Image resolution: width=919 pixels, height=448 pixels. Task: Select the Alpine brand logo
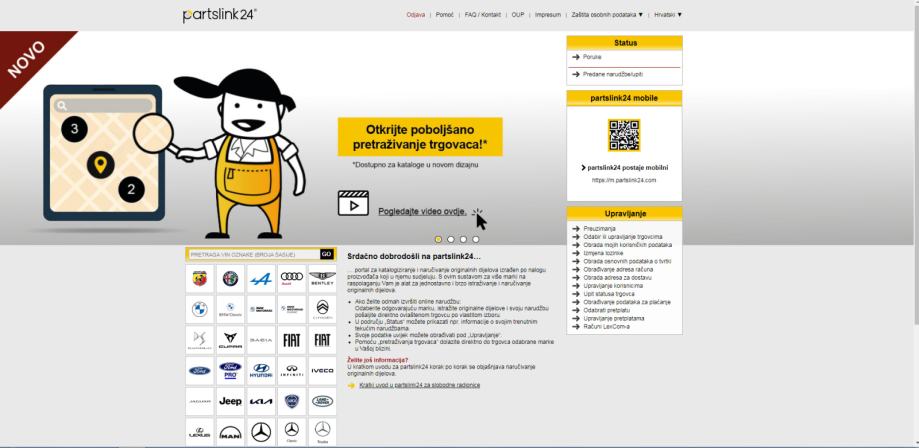[261, 279]
